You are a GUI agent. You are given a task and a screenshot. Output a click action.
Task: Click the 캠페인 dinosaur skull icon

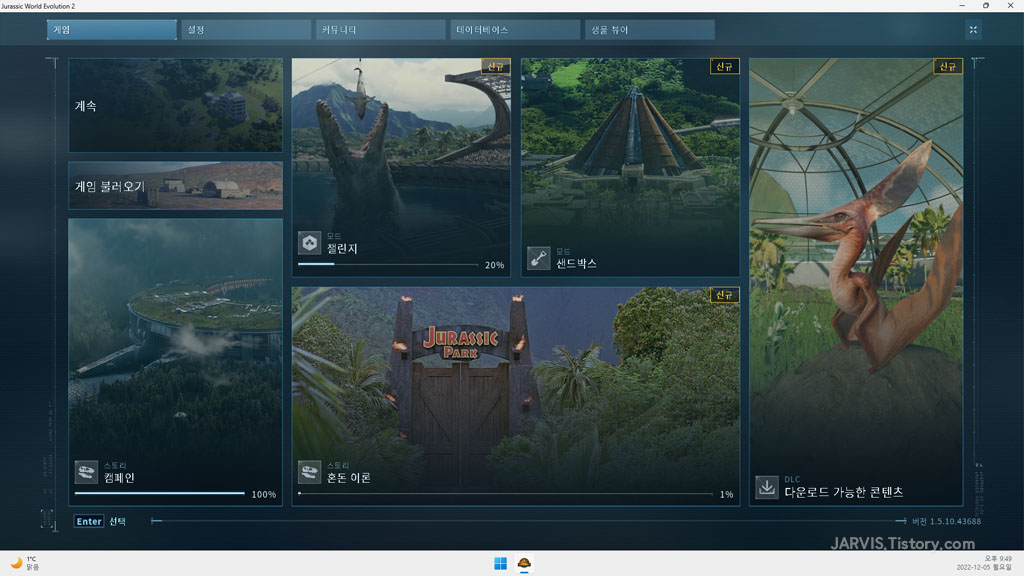86,472
